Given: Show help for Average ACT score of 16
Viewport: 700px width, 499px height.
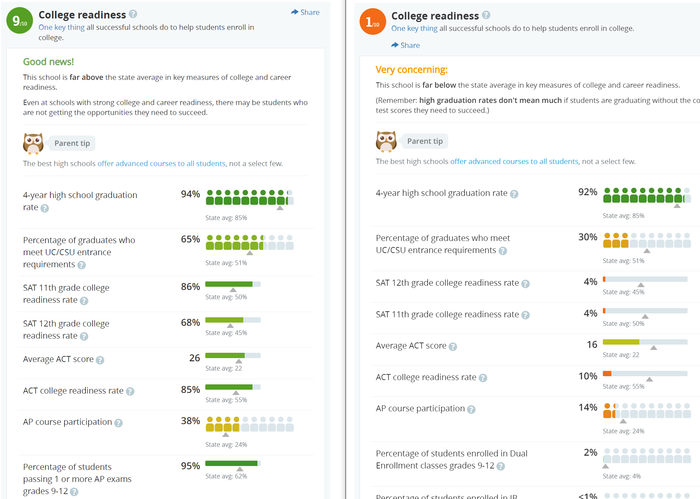Looking at the screenshot, I should [x=453, y=347].
